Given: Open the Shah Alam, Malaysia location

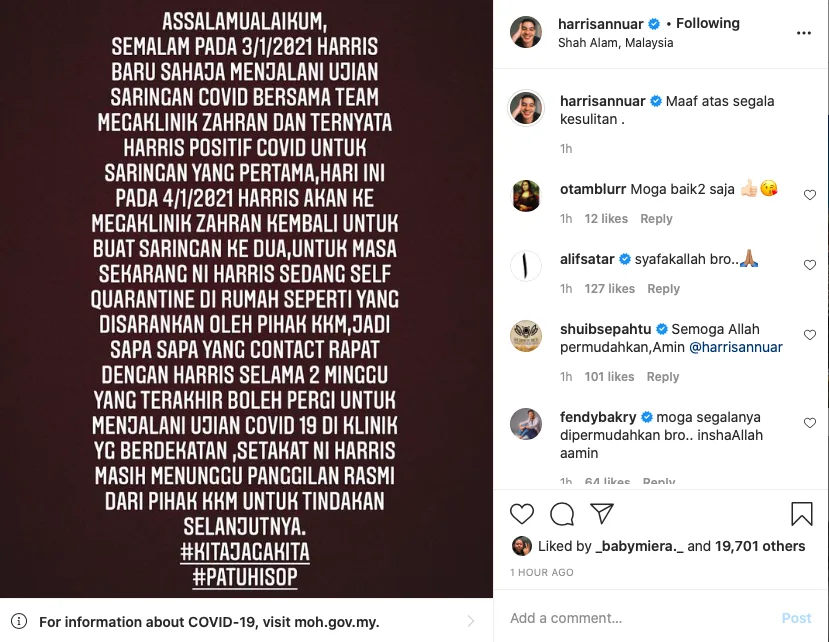Looking at the screenshot, I should (x=615, y=43).
